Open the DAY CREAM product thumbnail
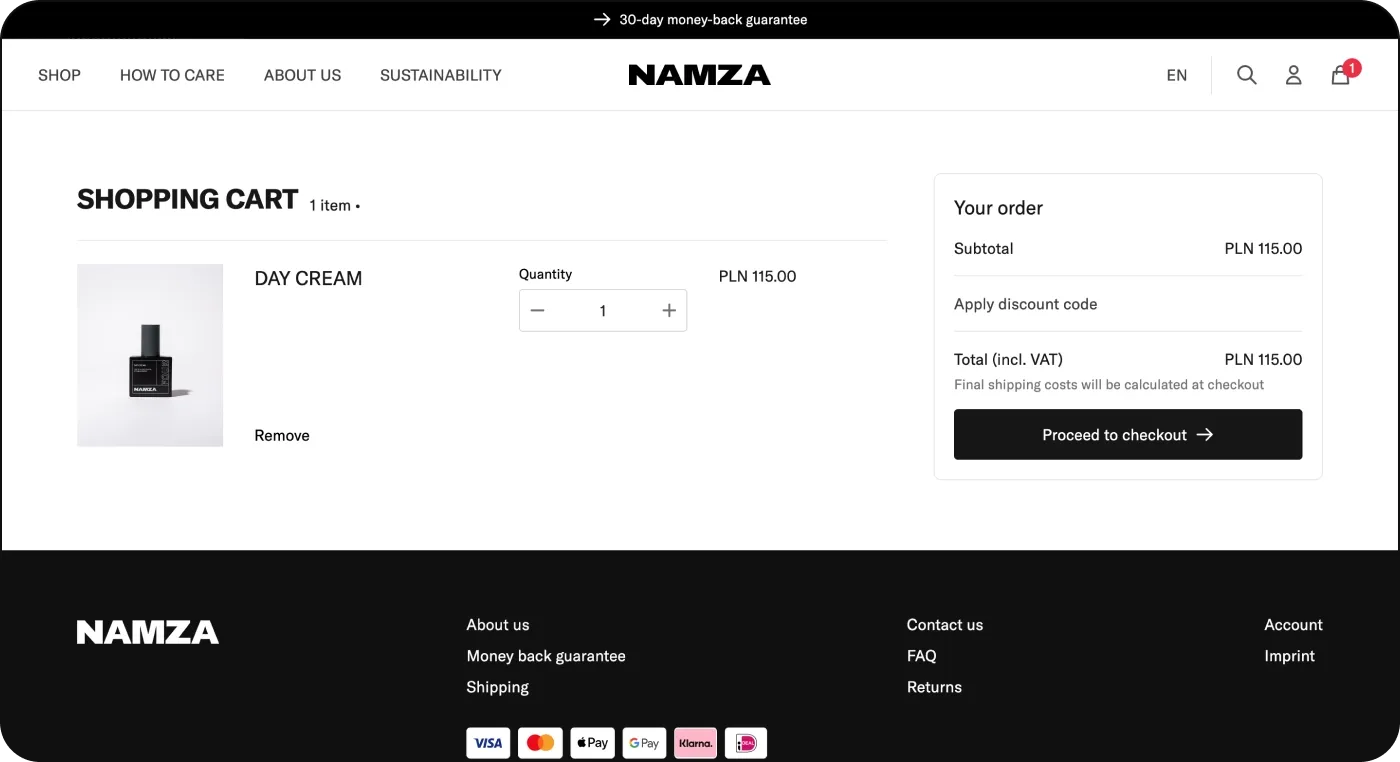Image resolution: width=1400 pixels, height=762 pixels. 150,355
